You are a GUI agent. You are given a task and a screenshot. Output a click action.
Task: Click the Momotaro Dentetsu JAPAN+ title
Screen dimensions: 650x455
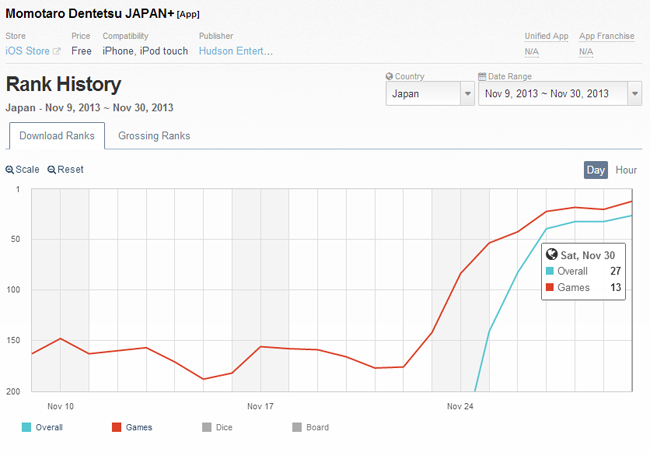point(90,13)
